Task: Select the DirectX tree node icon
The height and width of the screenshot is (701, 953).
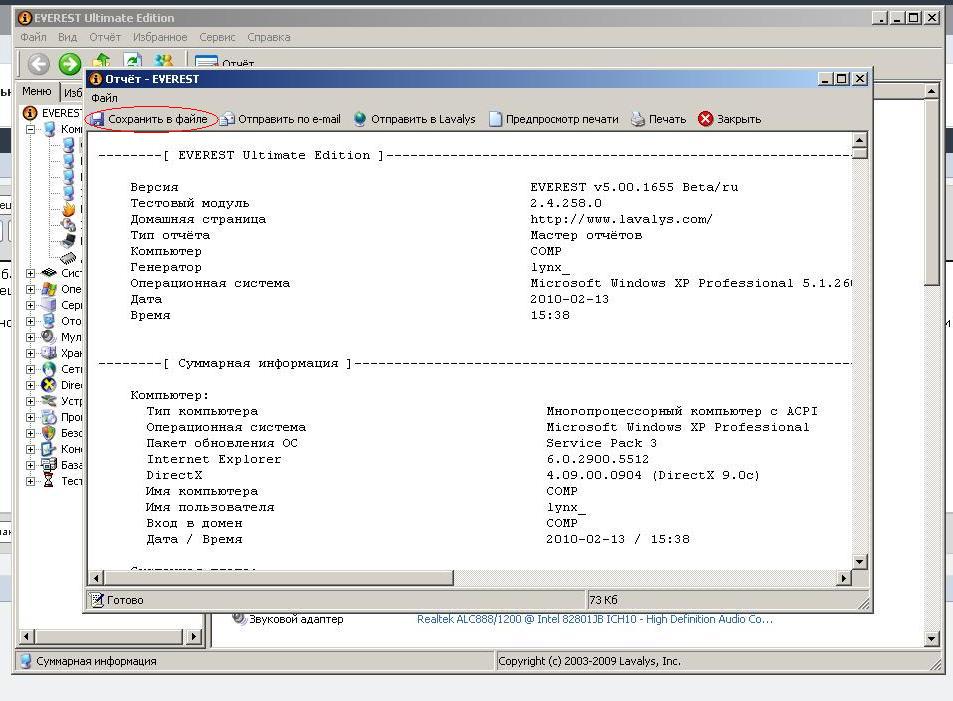Action: (48, 385)
